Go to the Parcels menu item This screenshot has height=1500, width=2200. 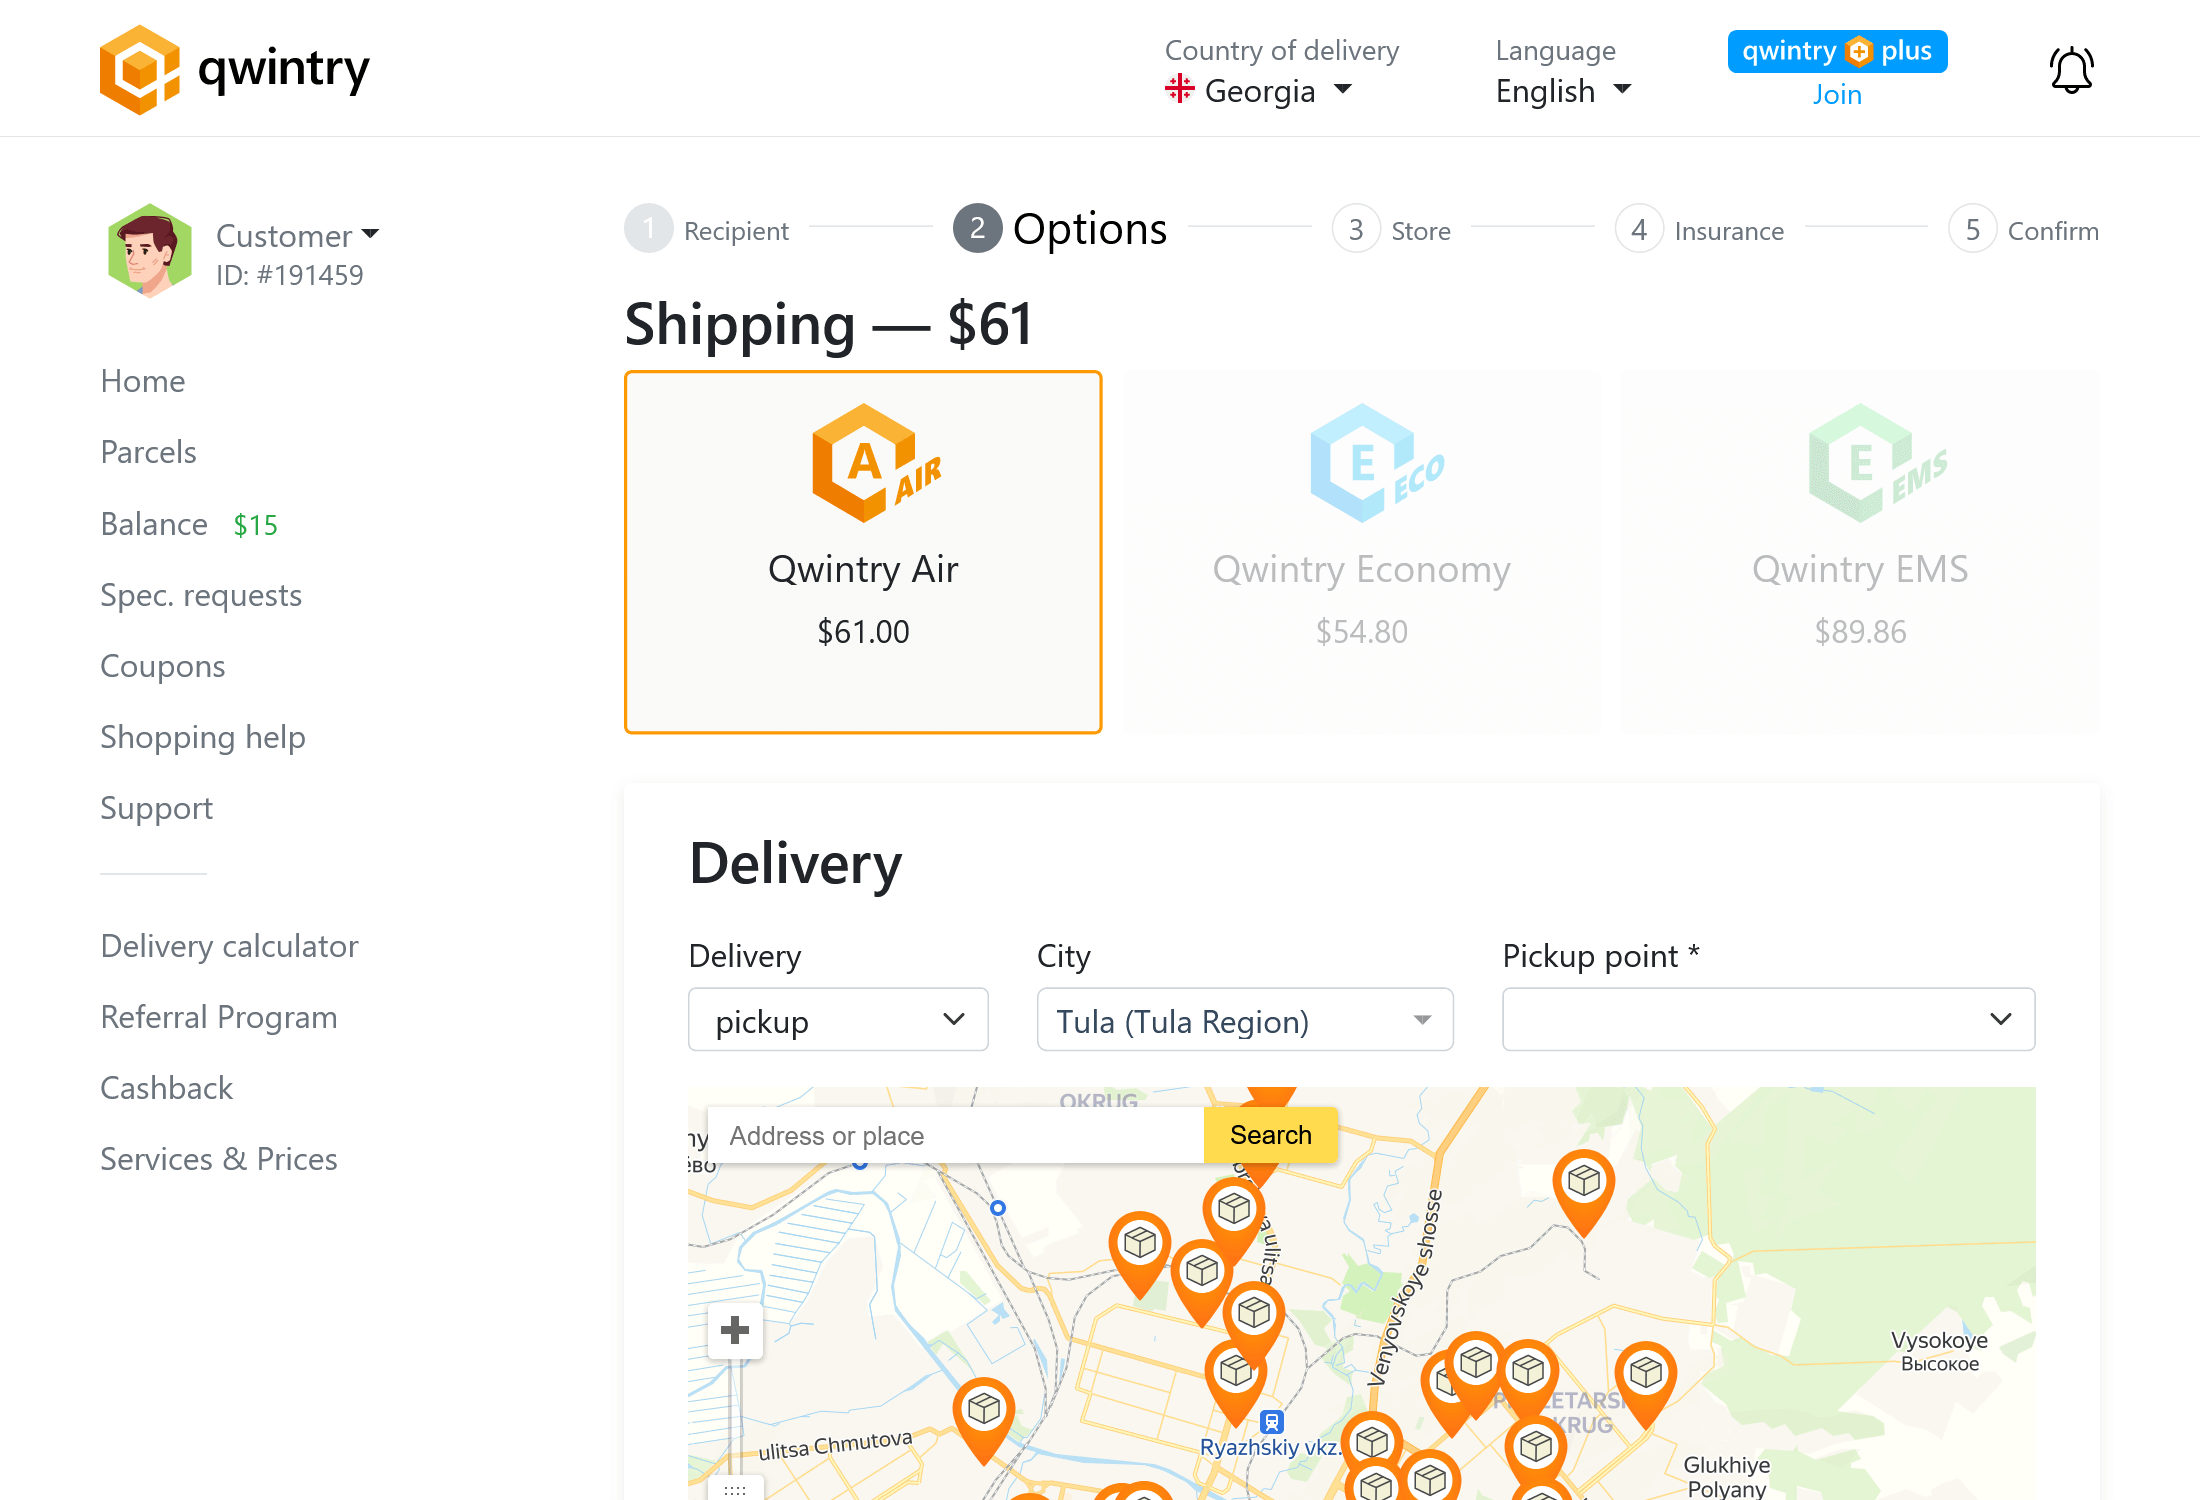[149, 452]
